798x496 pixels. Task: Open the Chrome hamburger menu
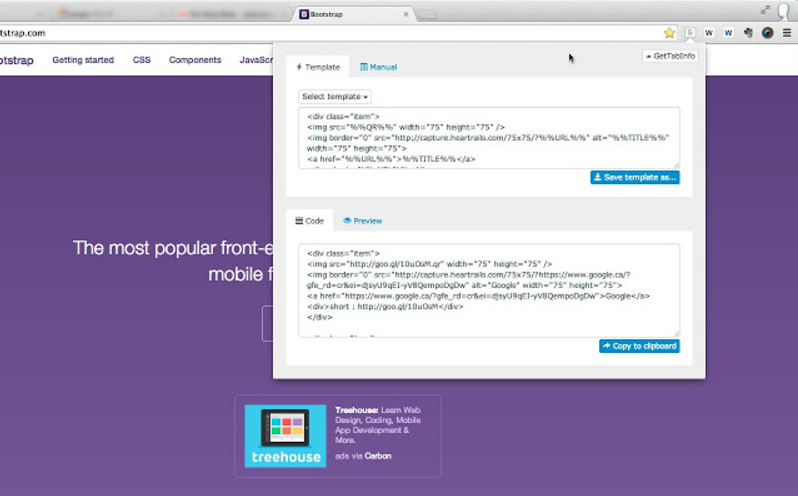pos(787,33)
